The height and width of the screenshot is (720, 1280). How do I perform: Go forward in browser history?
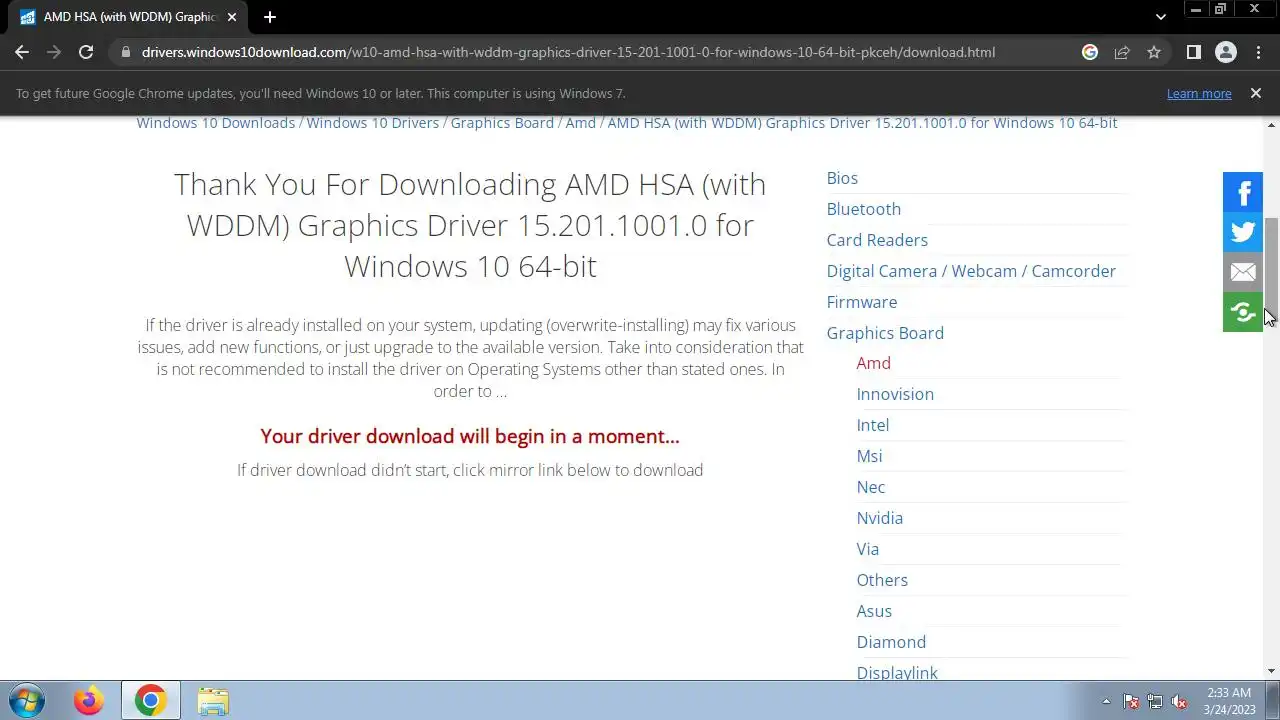pos(54,52)
